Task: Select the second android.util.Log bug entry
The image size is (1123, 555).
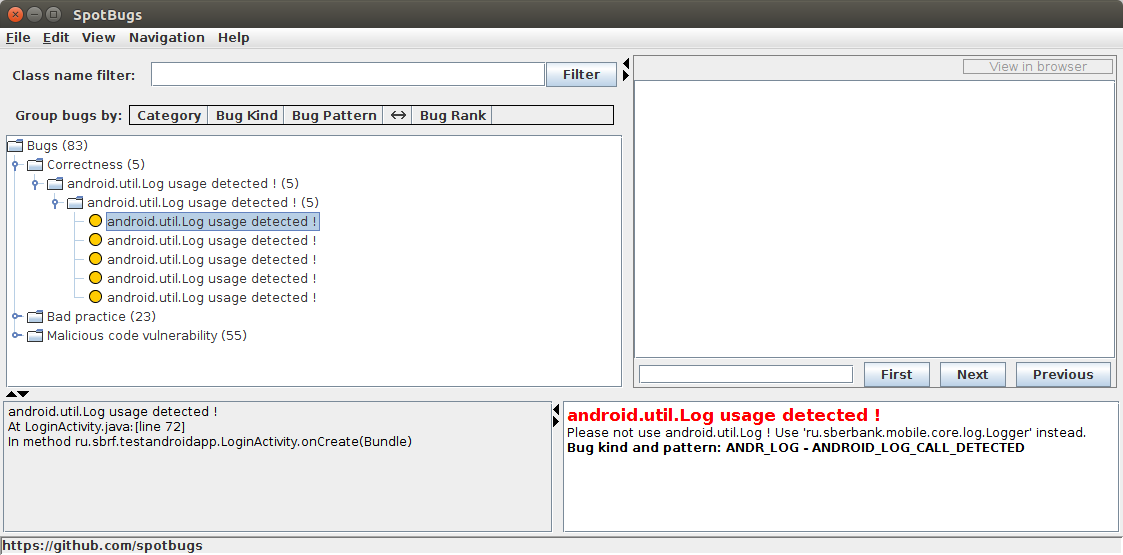Action: pyautogui.click(x=211, y=241)
